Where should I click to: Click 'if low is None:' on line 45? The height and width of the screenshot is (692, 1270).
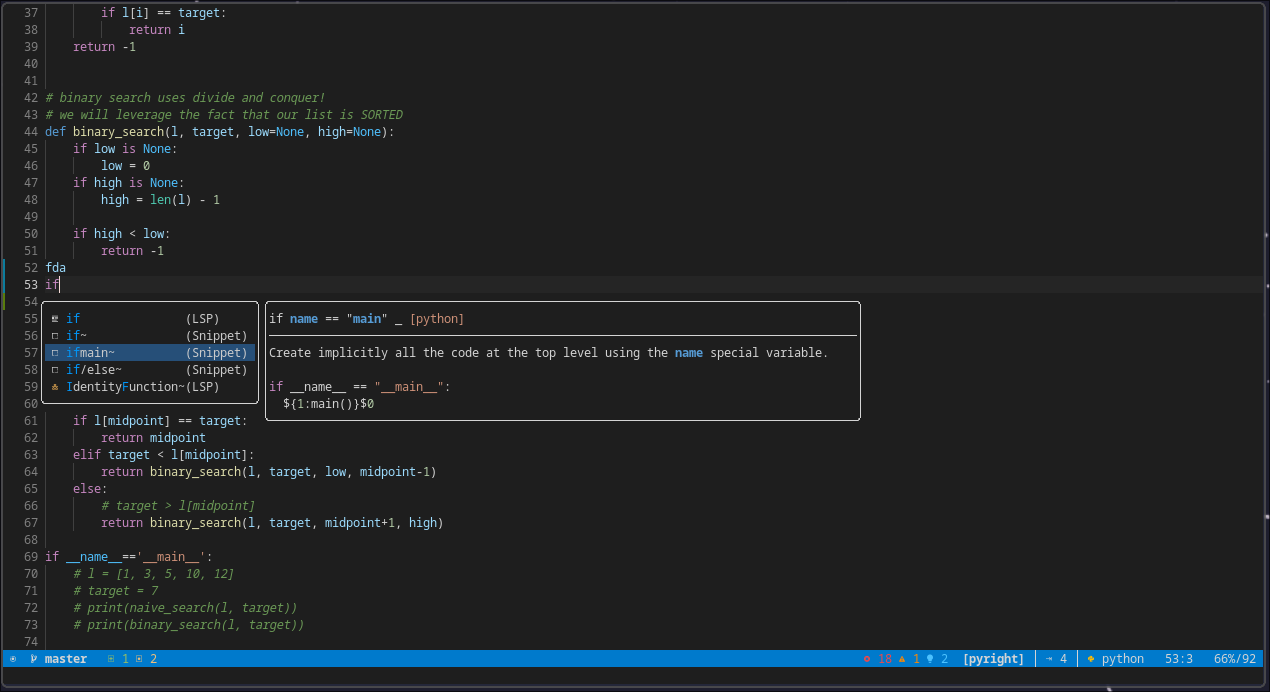click(x=125, y=149)
